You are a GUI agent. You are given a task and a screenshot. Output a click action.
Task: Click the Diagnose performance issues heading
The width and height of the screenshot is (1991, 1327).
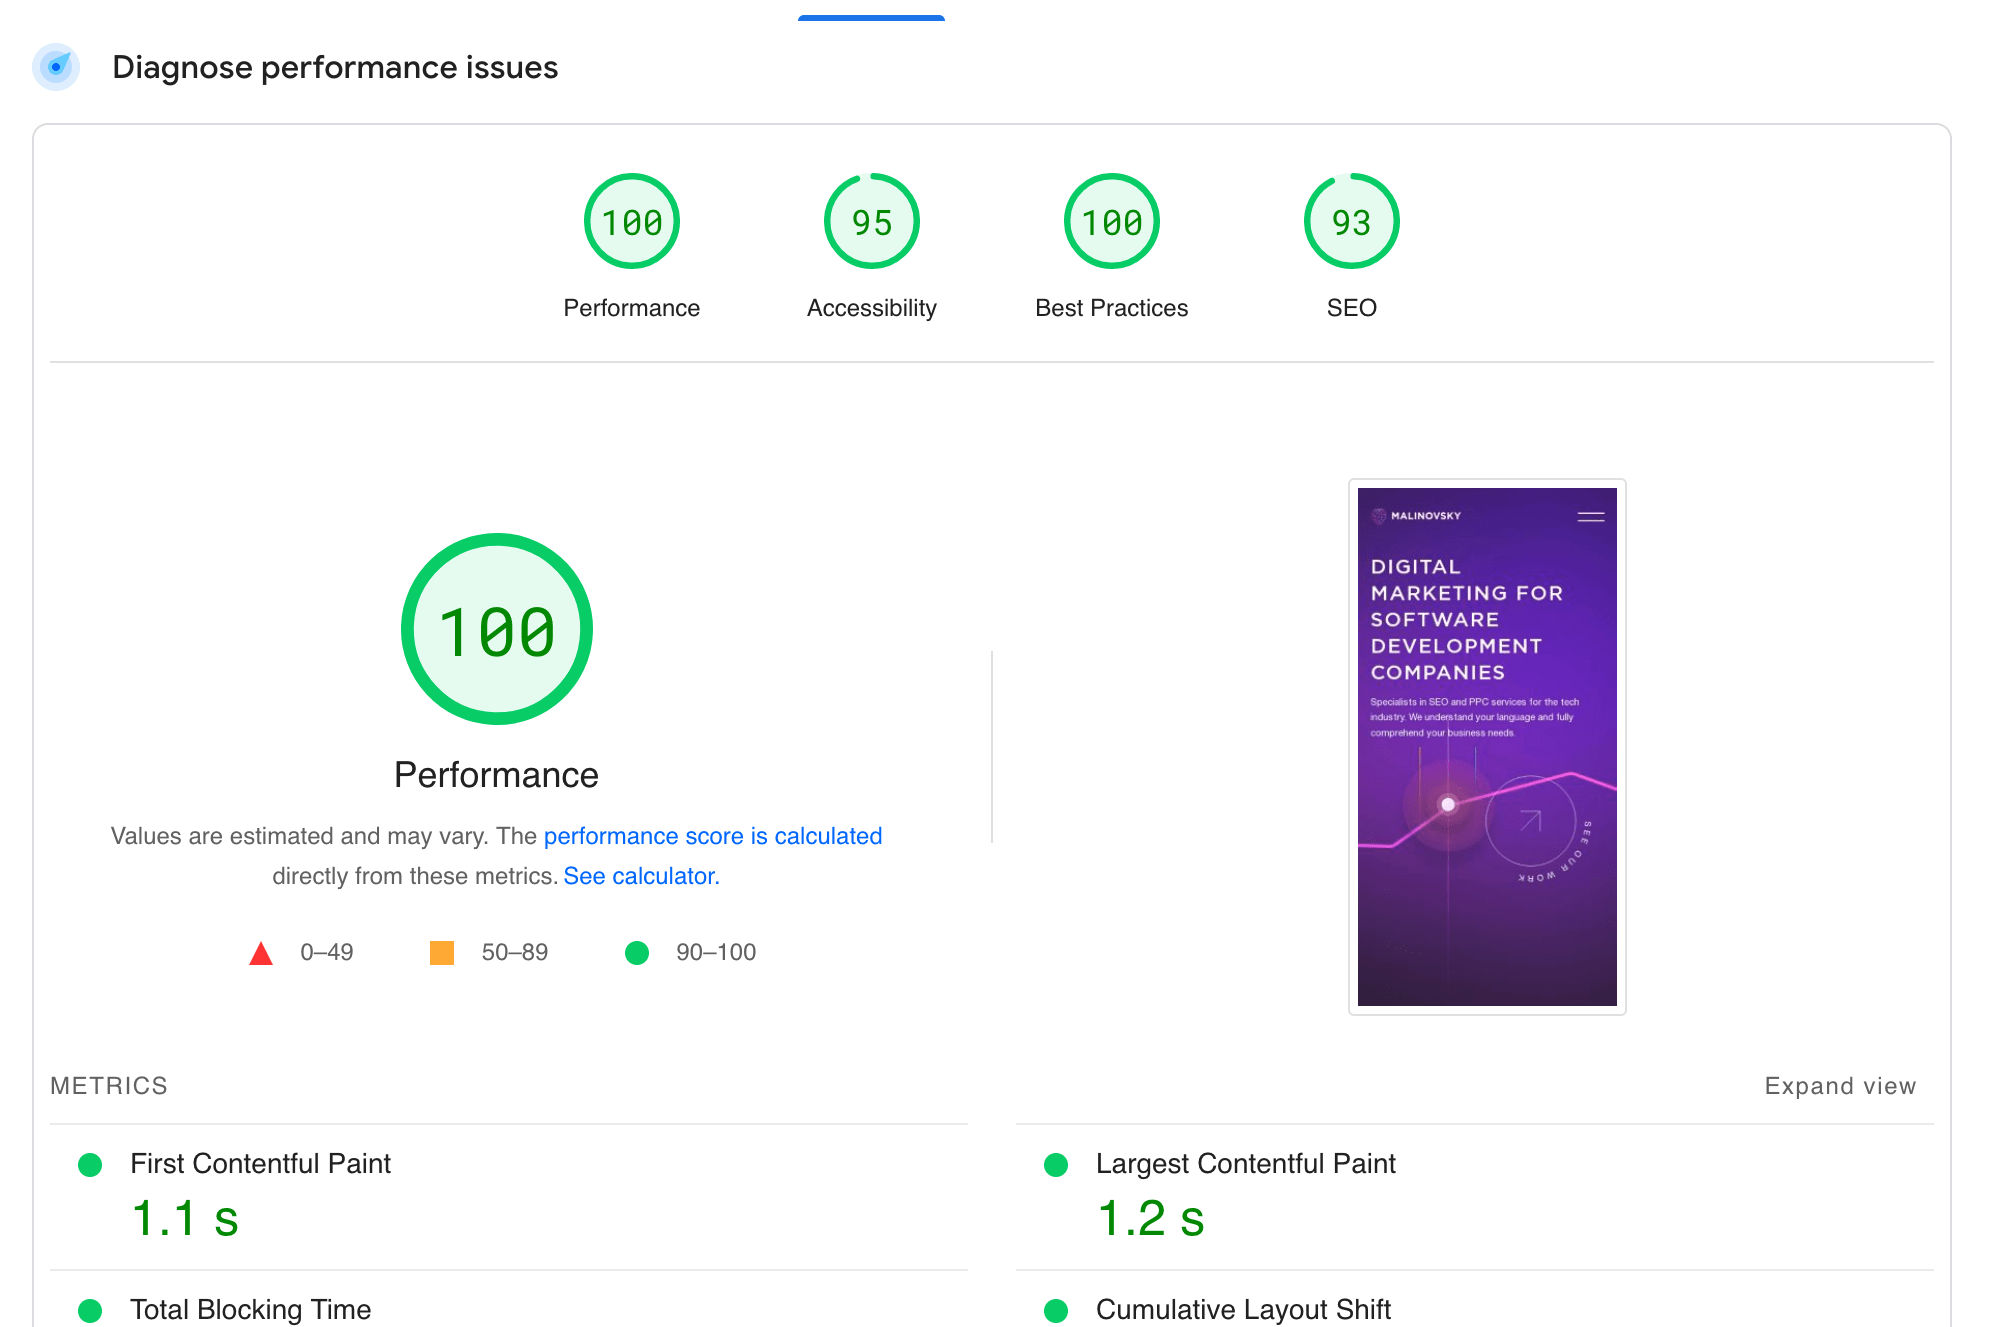tap(335, 68)
